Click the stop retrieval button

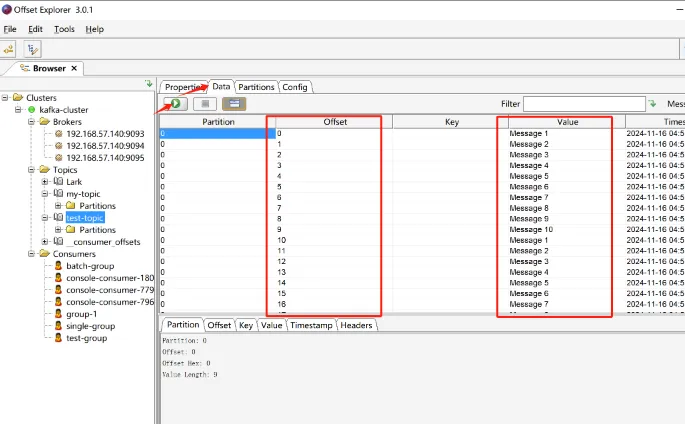click(205, 104)
